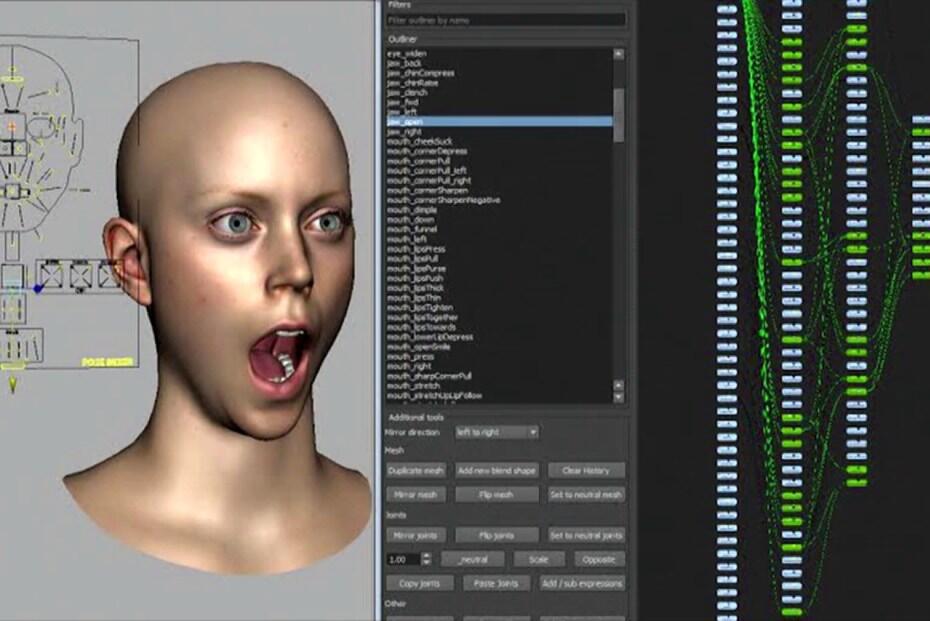Image resolution: width=930 pixels, height=621 pixels.
Task: Click the _neutral button
Action: click(x=473, y=559)
